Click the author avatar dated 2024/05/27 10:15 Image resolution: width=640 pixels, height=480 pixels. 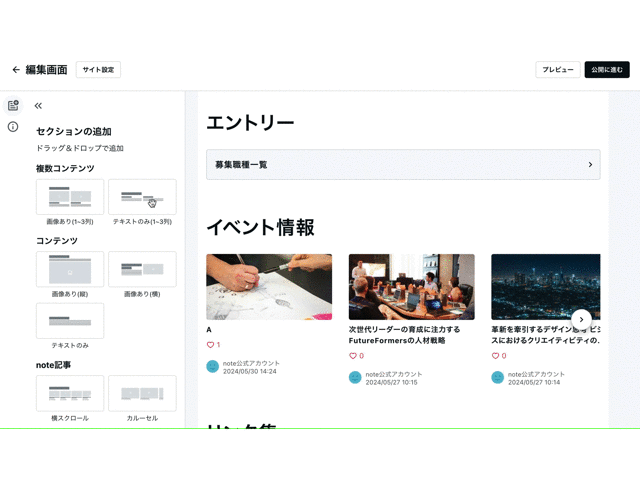pyautogui.click(x=355, y=378)
